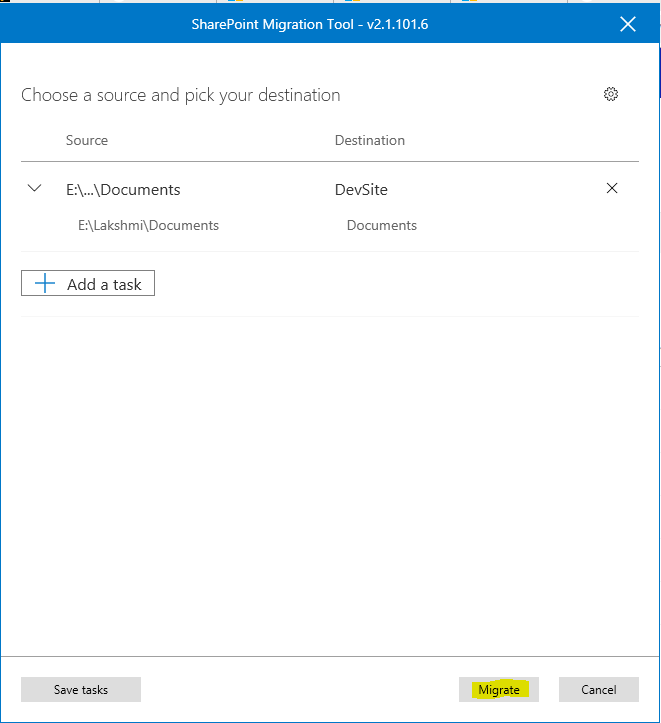
Task: Click the plus icon on Add a task
Action: (45, 283)
